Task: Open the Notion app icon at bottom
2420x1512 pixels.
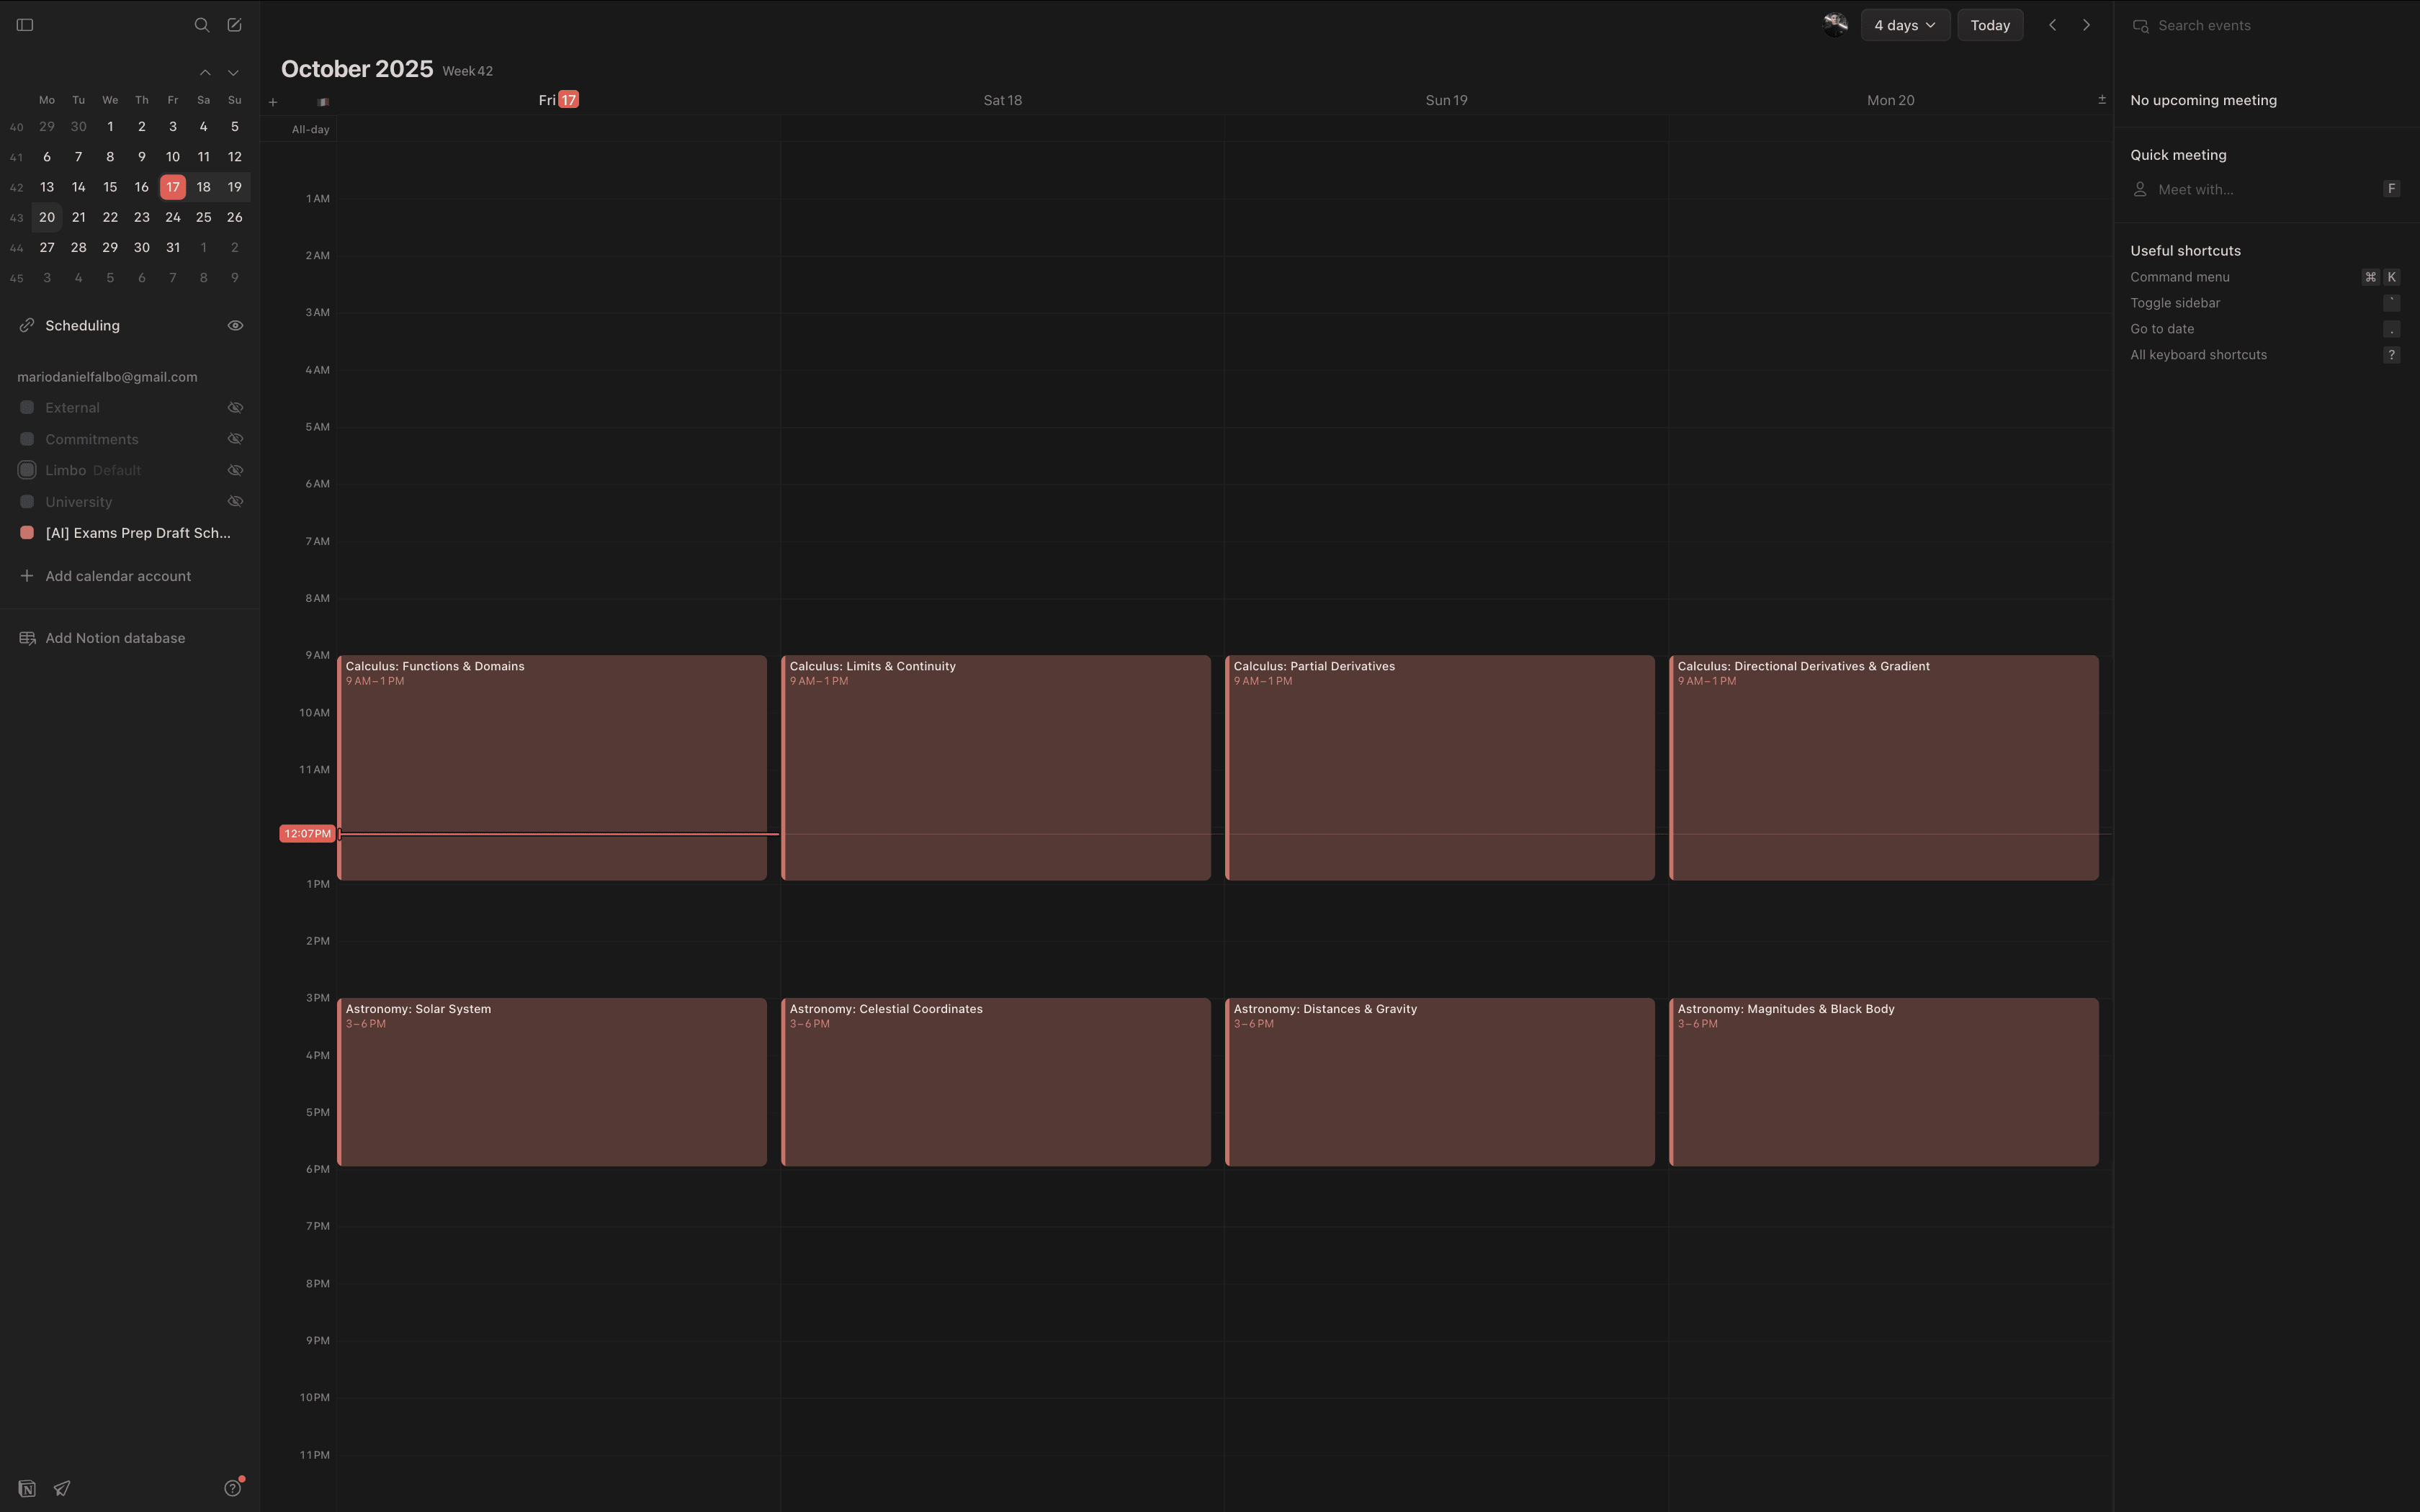Action: point(27,1488)
